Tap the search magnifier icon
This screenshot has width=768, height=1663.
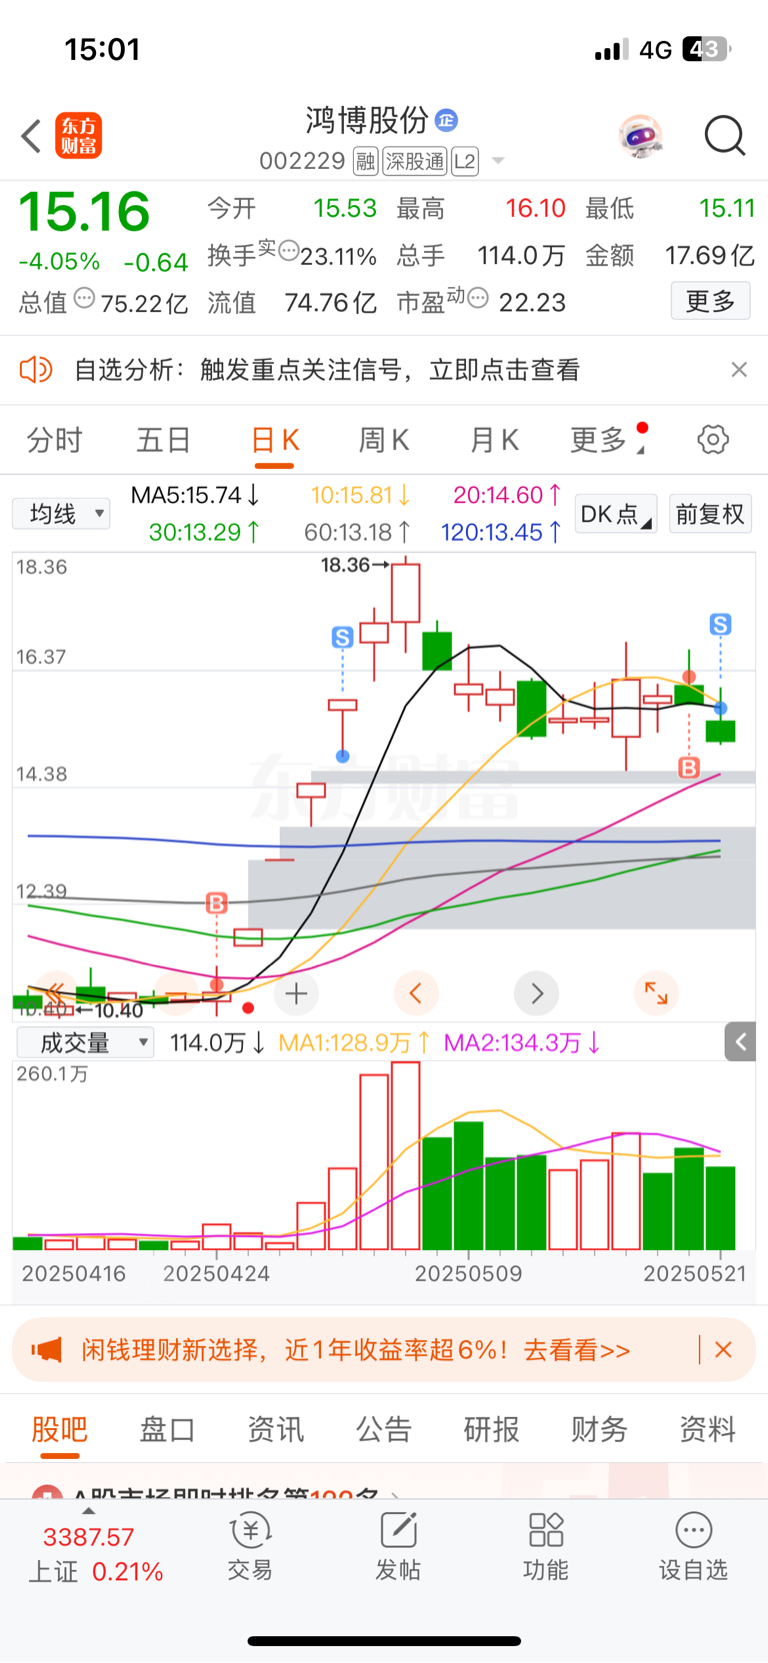pyautogui.click(x=724, y=136)
